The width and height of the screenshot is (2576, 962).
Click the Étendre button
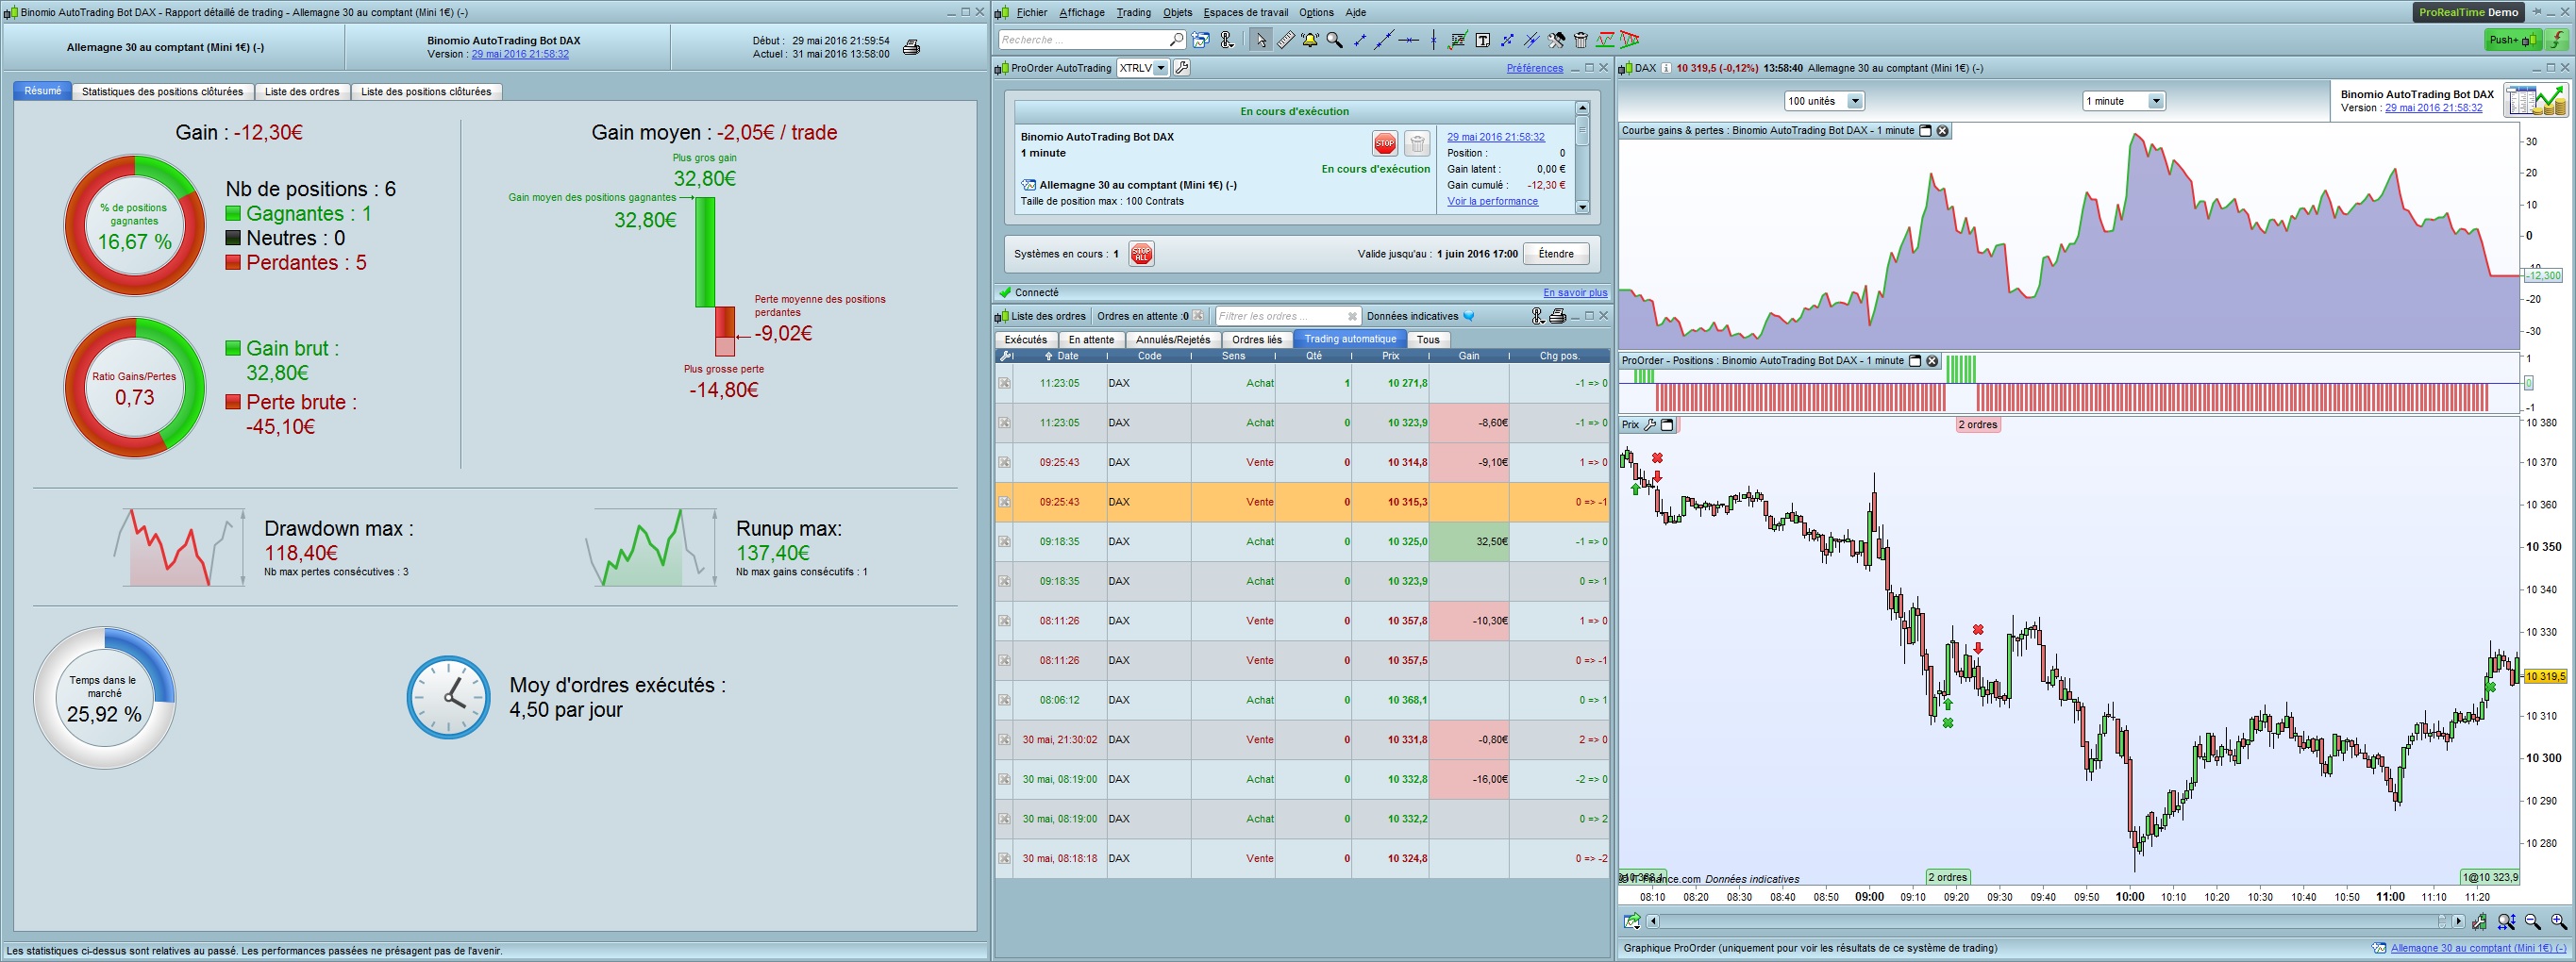click(1555, 254)
